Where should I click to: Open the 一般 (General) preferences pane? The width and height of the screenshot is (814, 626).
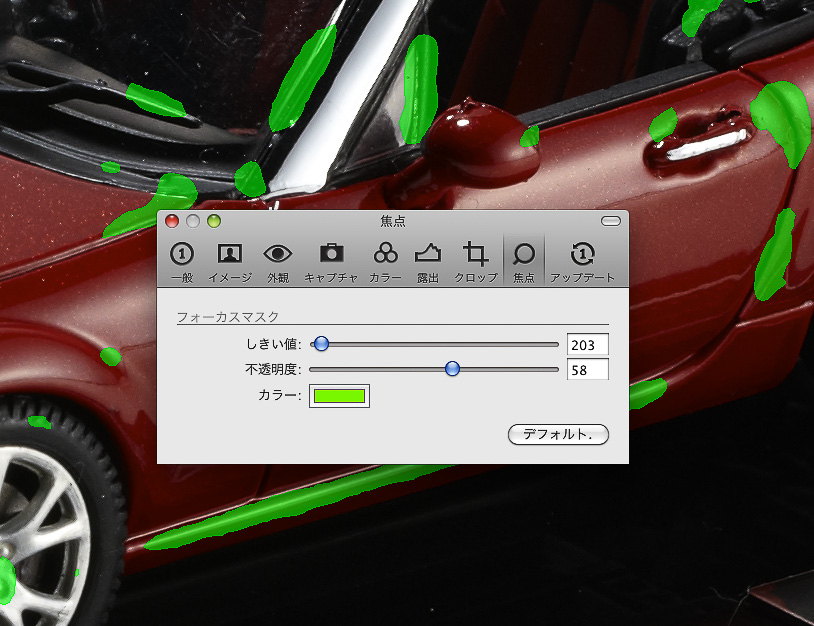coord(181,262)
